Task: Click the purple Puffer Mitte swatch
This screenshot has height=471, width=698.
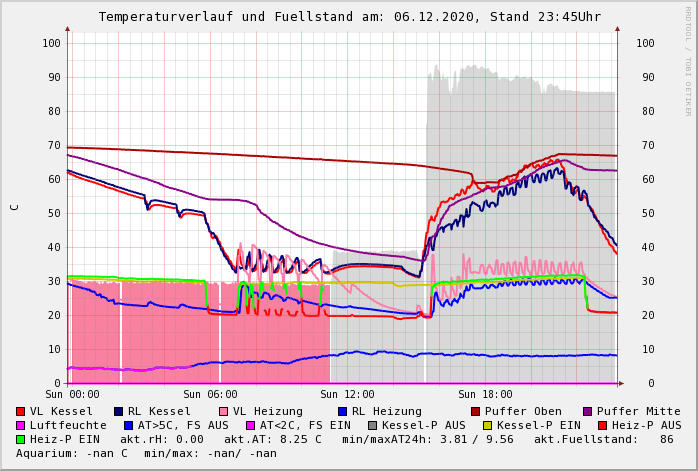Action: point(588,411)
